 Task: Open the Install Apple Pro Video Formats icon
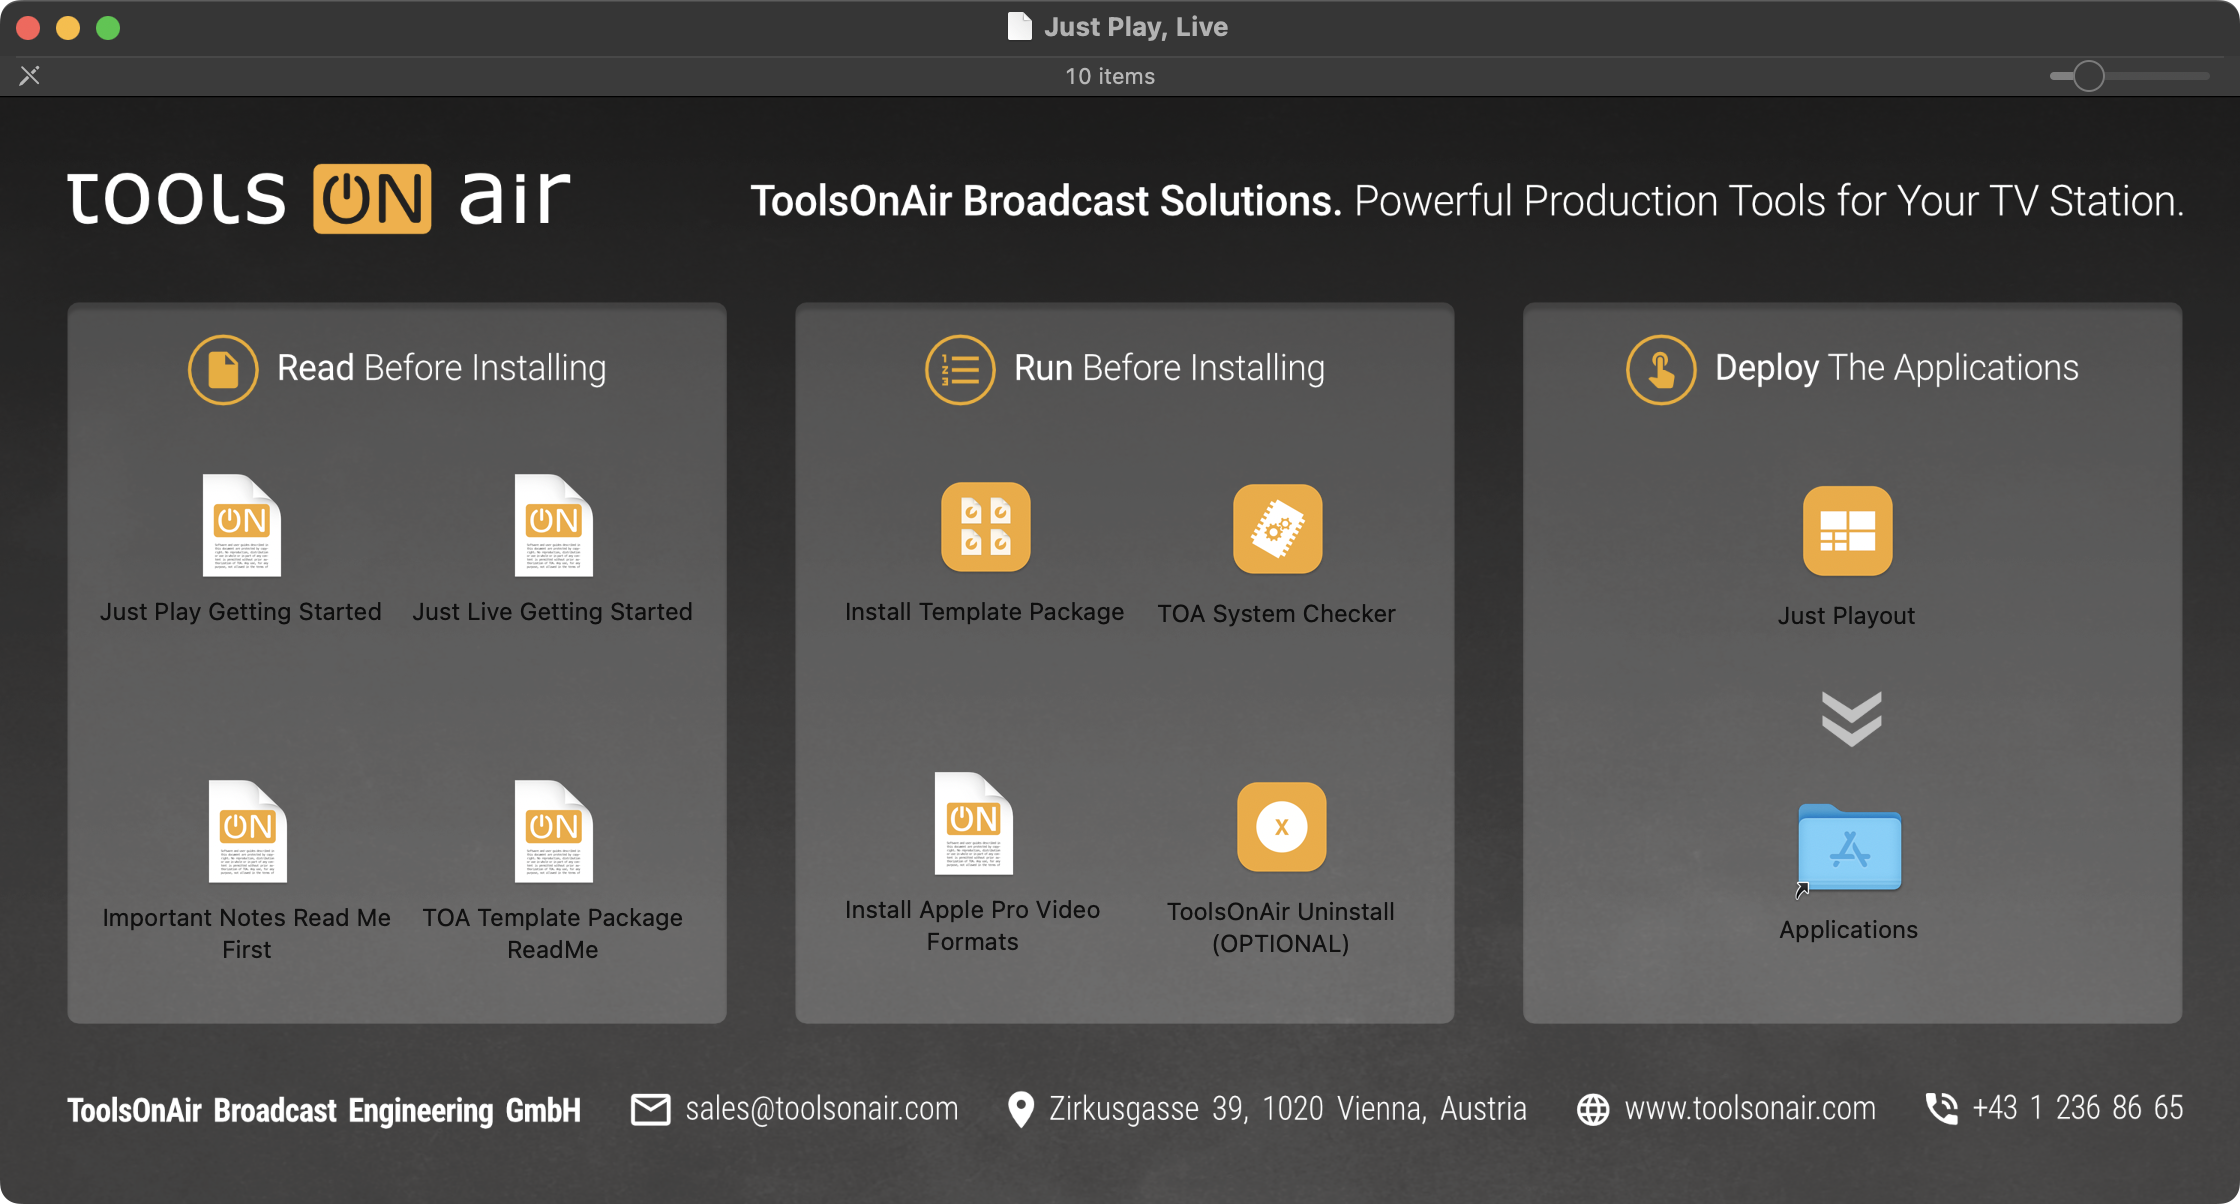point(973,823)
